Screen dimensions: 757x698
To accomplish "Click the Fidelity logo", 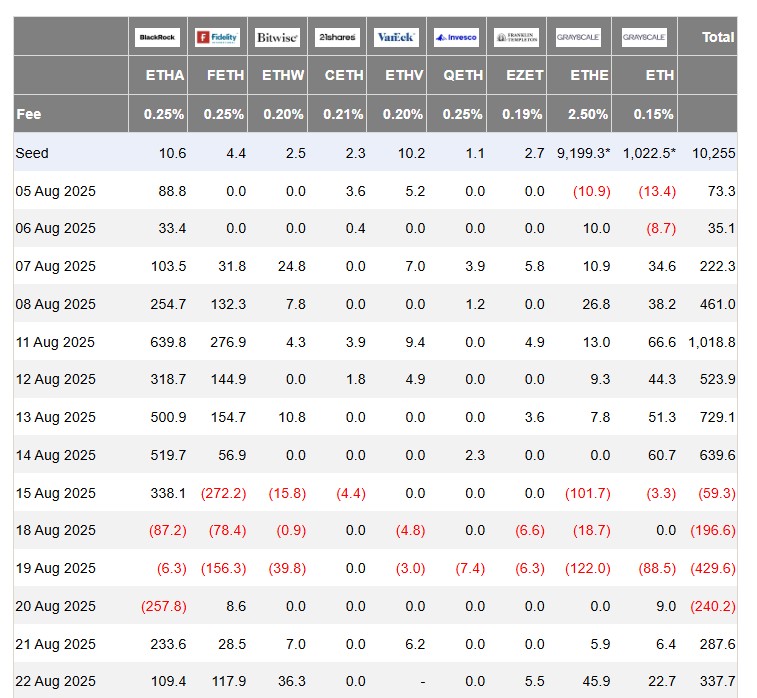I will pyautogui.click(x=217, y=37).
